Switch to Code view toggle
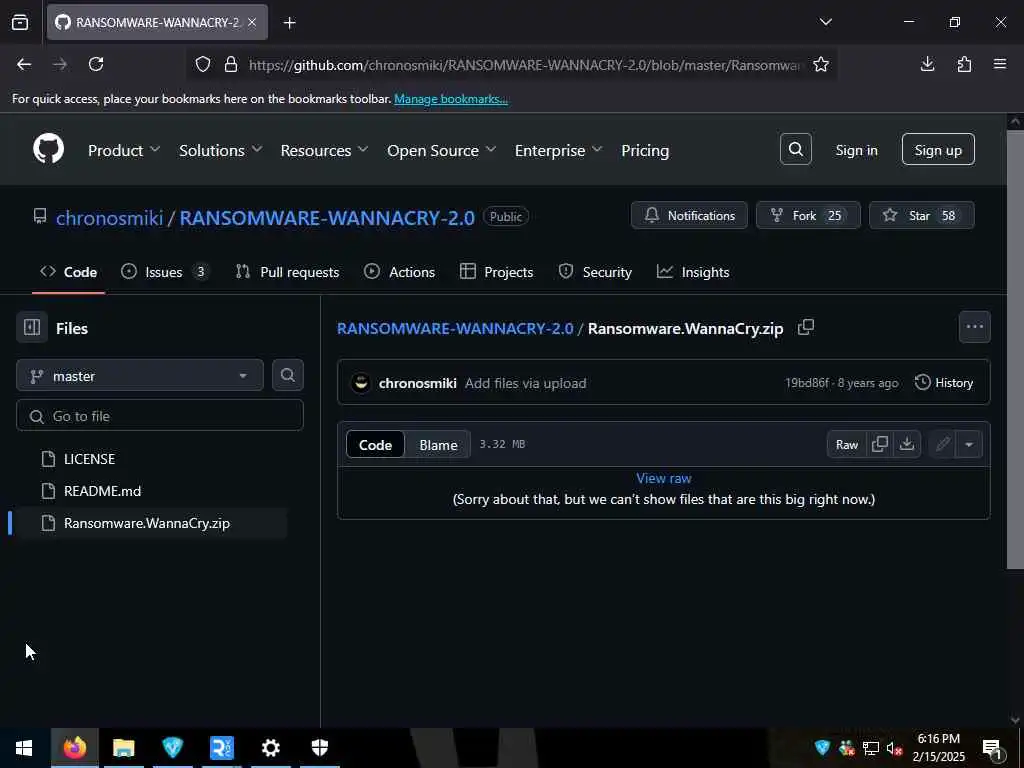 (376, 445)
